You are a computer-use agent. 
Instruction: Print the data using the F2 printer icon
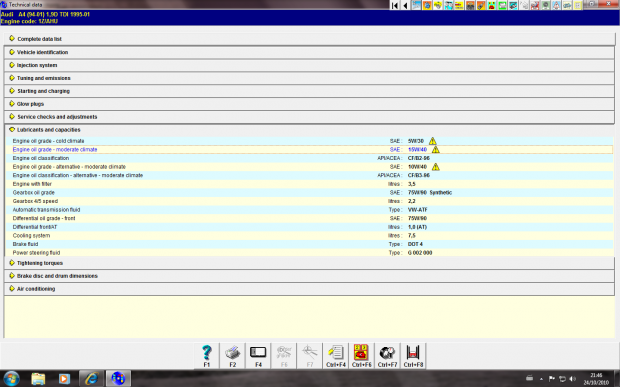click(x=232, y=355)
